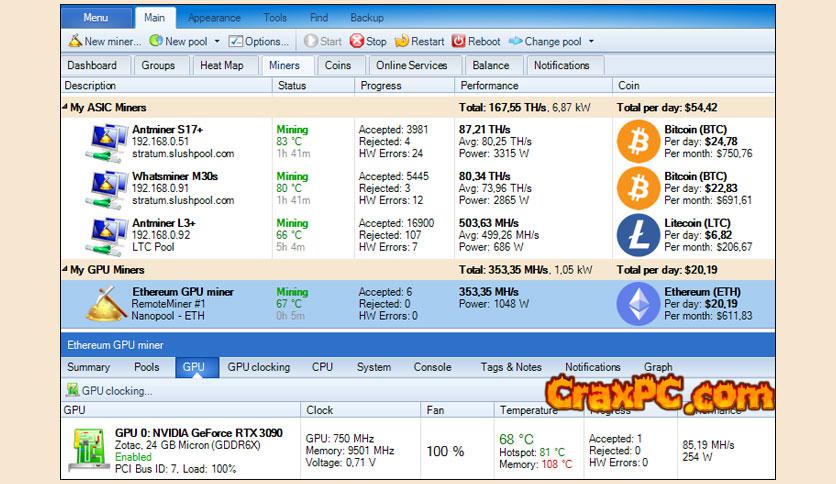Open the Summary detail tab
This screenshot has width=836, height=484.
coord(89,367)
